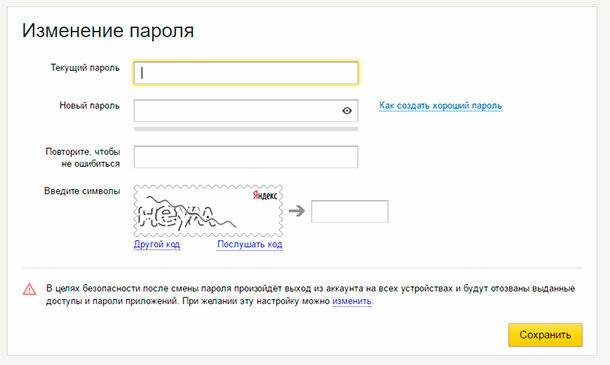Click the Изменение пароля heading
Image resolution: width=610 pixels, height=365 pixels.
tap(108, 31)
